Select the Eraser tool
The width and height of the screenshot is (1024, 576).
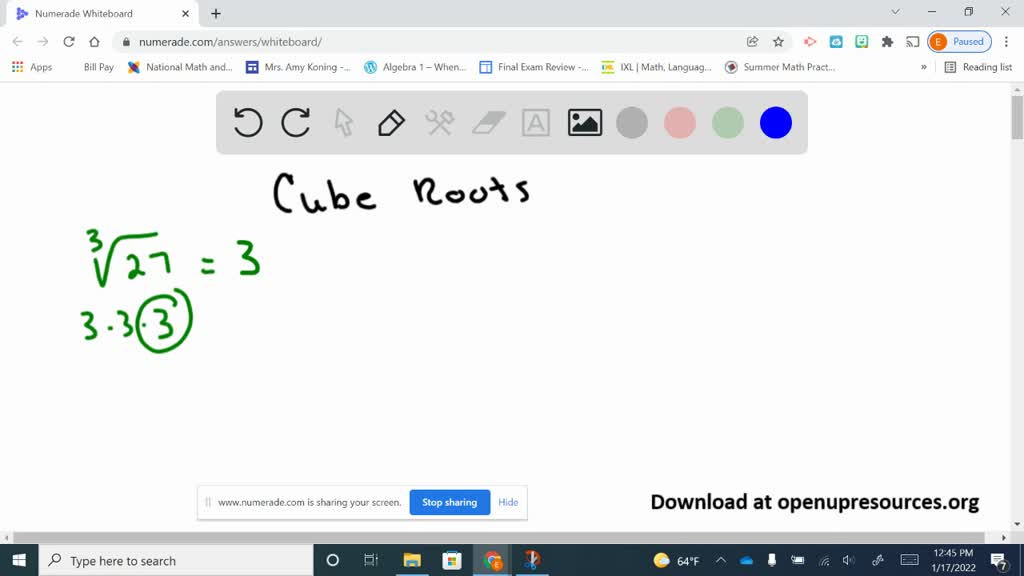tap(487, 122)
